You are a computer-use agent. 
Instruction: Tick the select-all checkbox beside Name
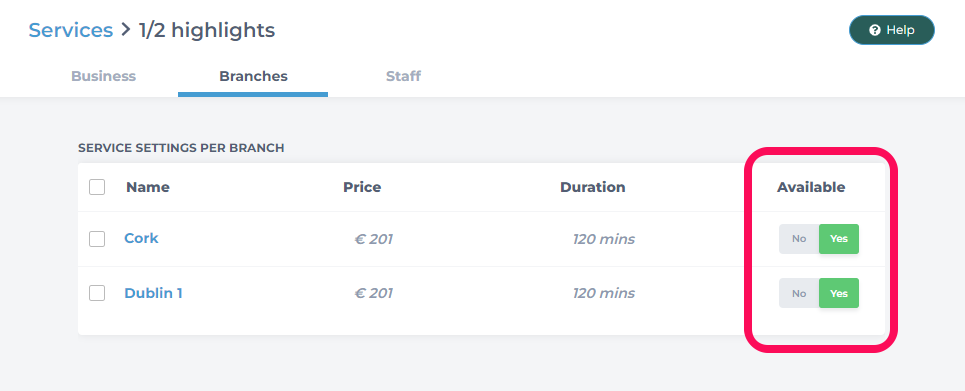[97, 187]
